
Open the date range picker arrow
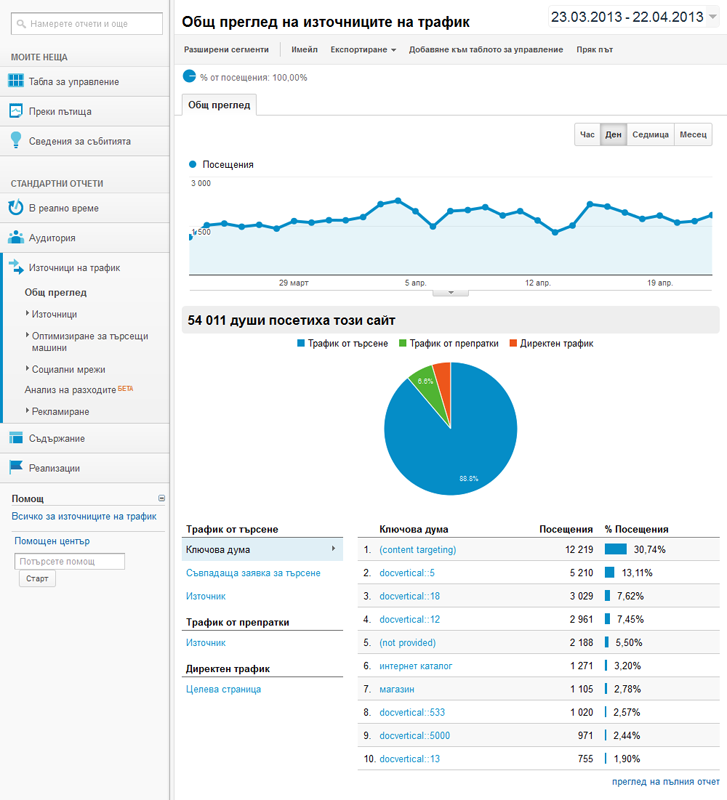[713, 17]
